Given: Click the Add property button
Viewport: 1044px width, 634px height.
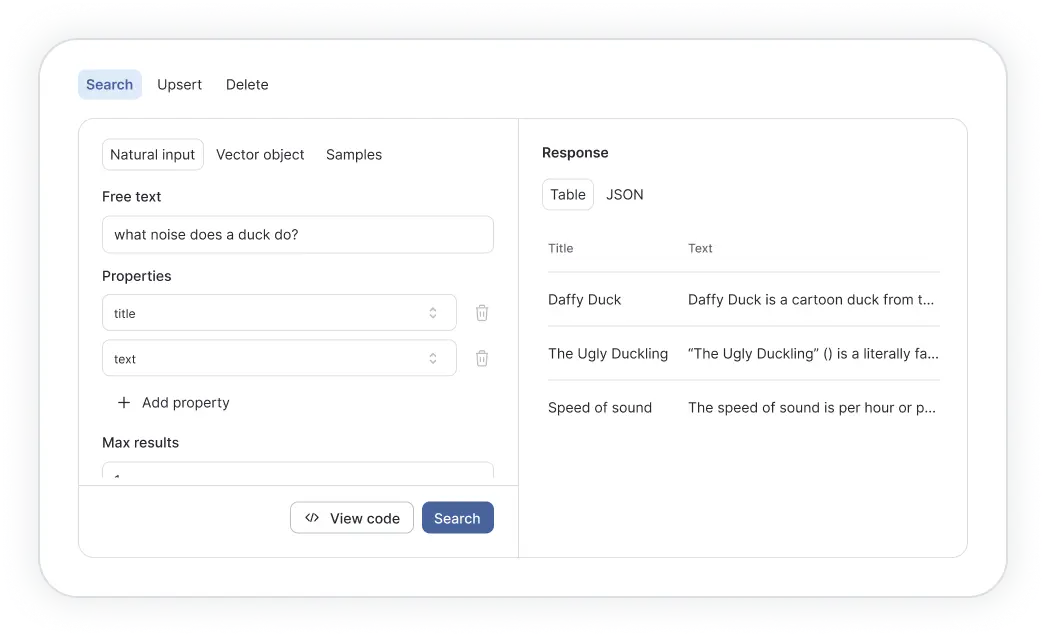Looking at the screenshot, I should 185,403.
